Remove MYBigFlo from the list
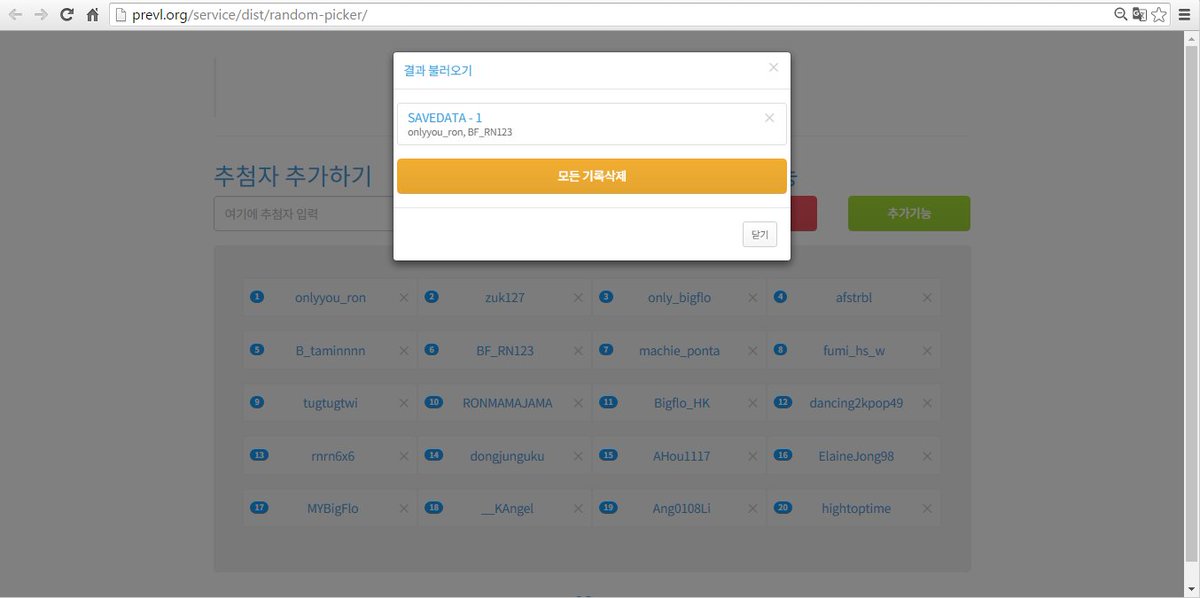 point(404,508)
